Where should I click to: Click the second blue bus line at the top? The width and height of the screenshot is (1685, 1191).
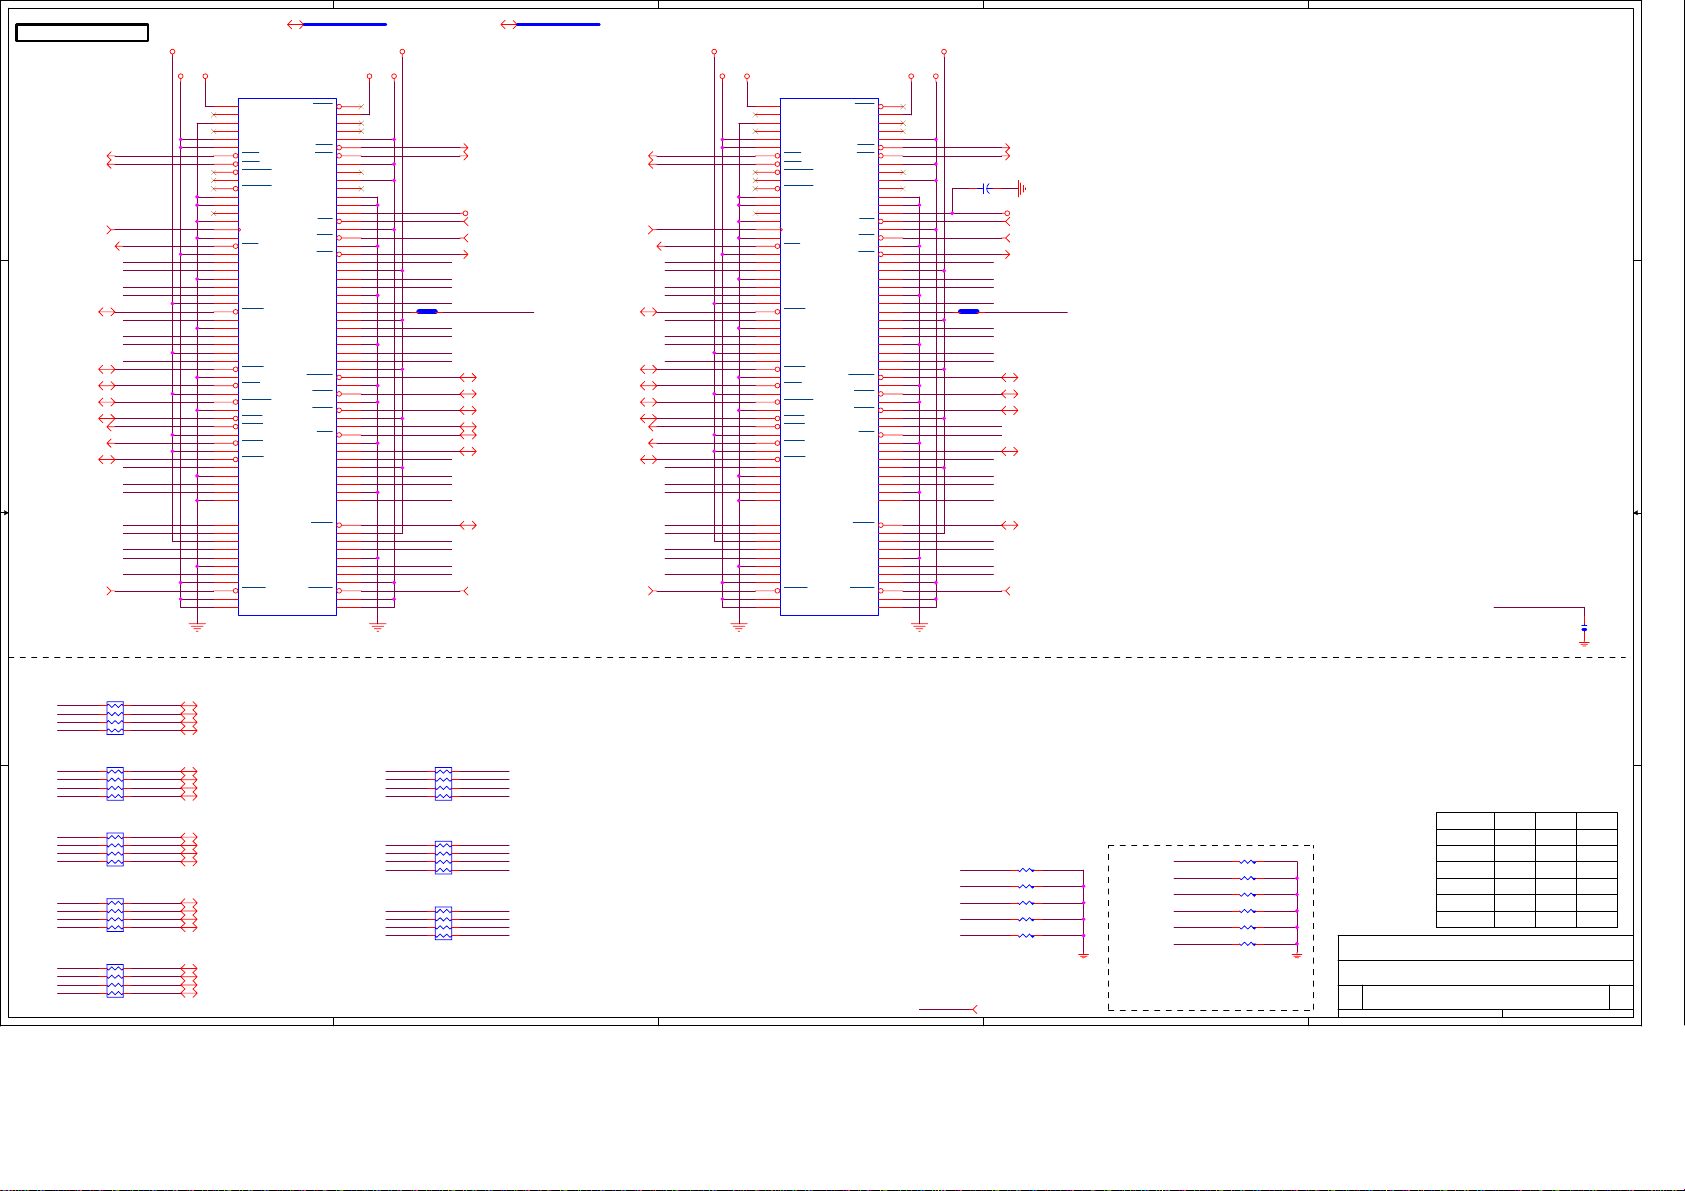pos(558,24)
